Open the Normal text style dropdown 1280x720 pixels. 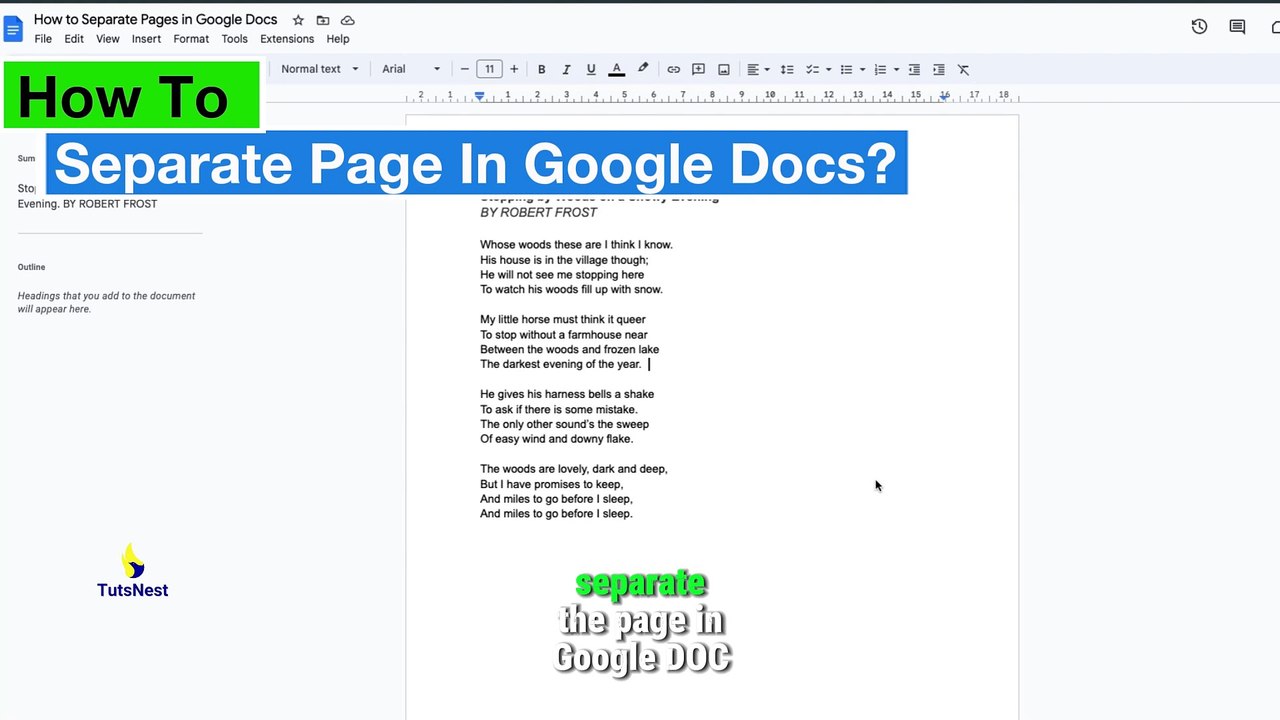pos(319,69)
